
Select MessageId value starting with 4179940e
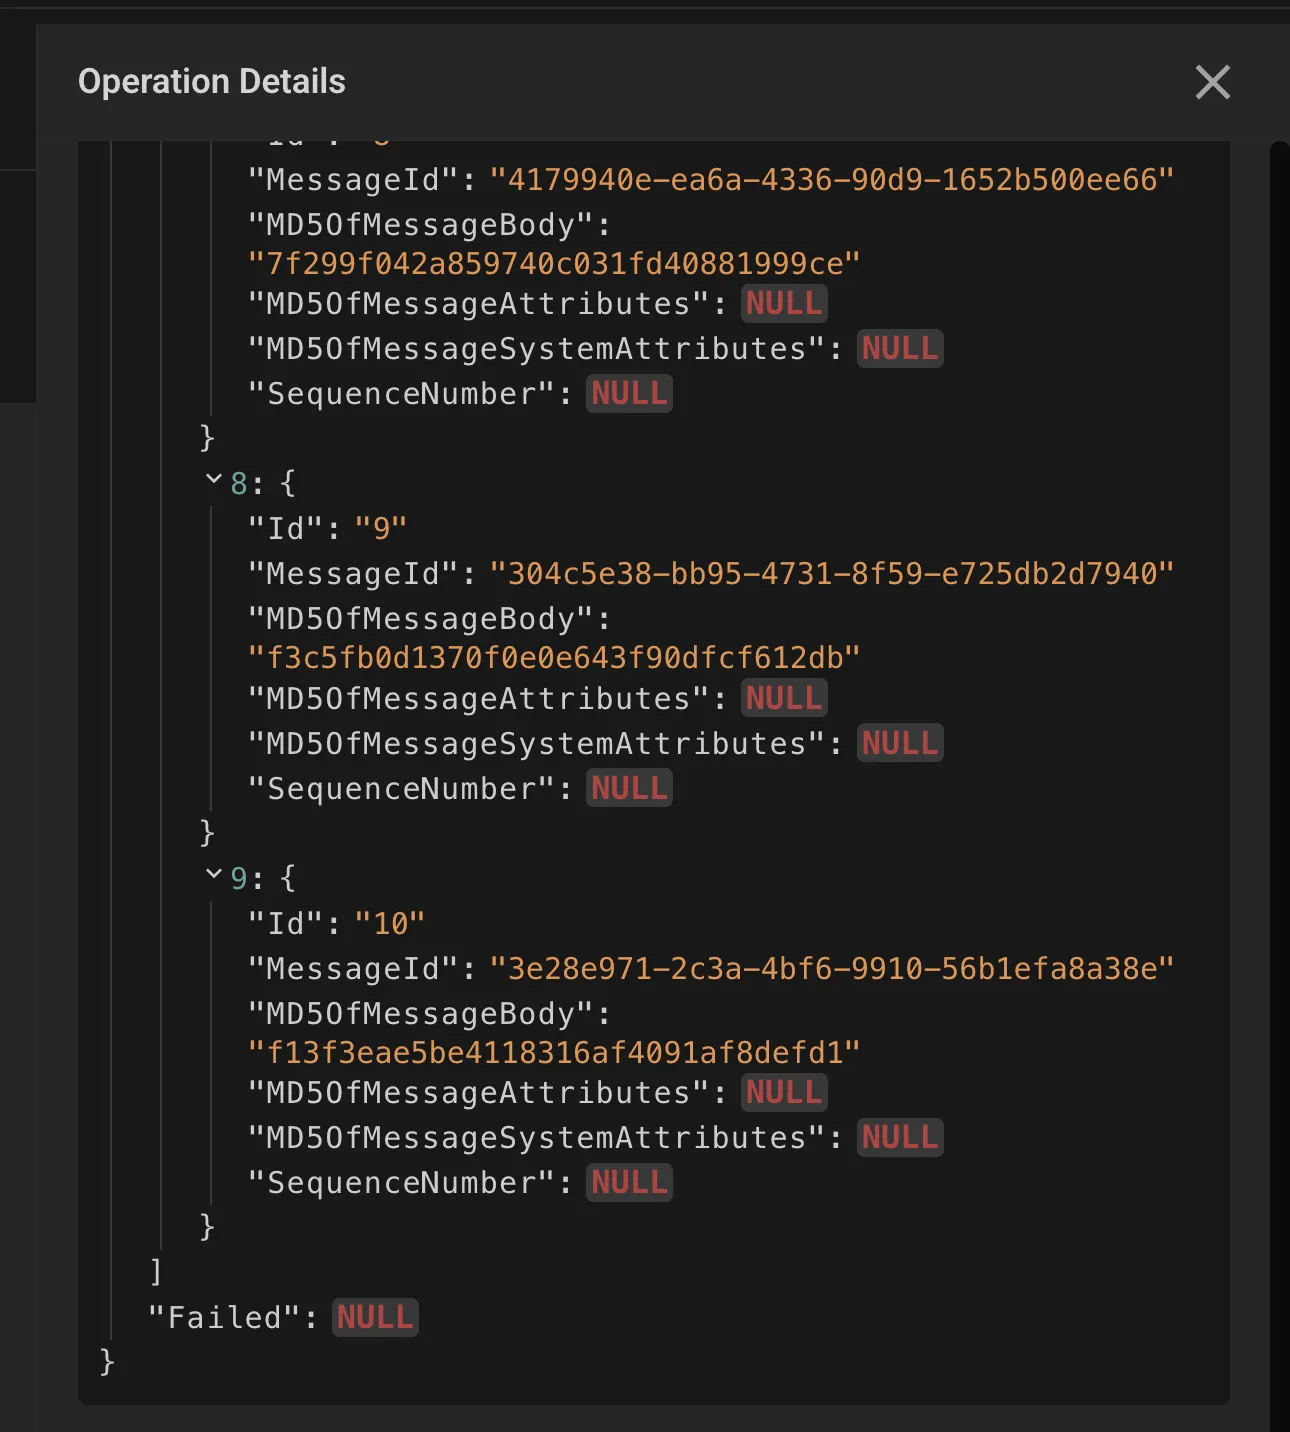pos(831,180)
